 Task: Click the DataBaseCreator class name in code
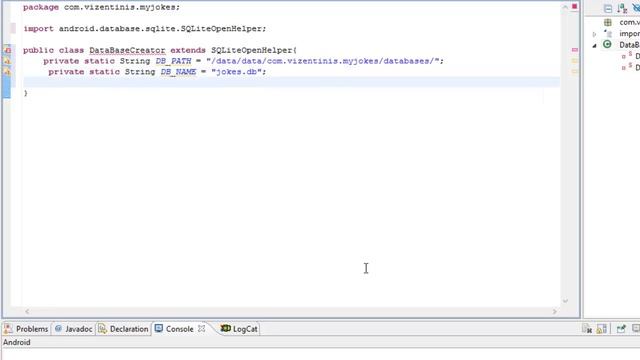(x=127, y=50)
